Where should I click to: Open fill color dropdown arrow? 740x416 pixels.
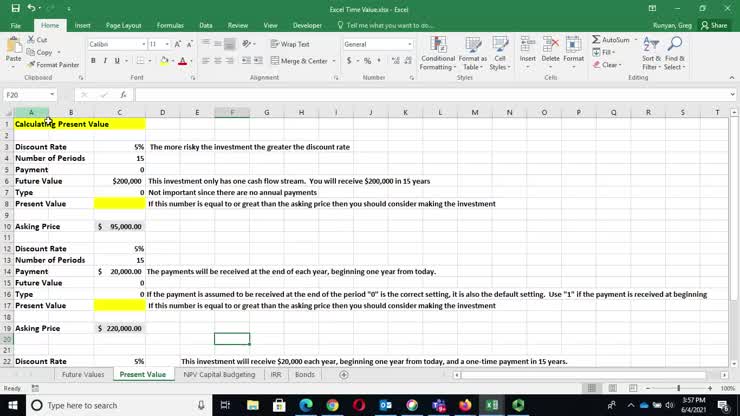(173, 61)
